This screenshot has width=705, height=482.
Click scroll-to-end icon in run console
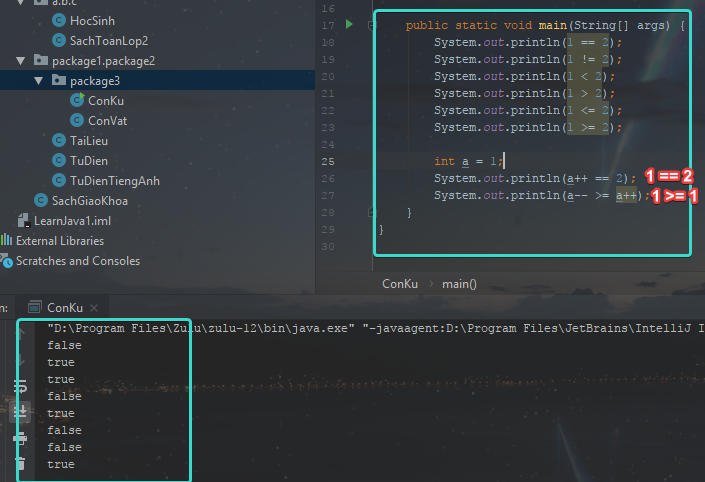[x=21, y=411]
